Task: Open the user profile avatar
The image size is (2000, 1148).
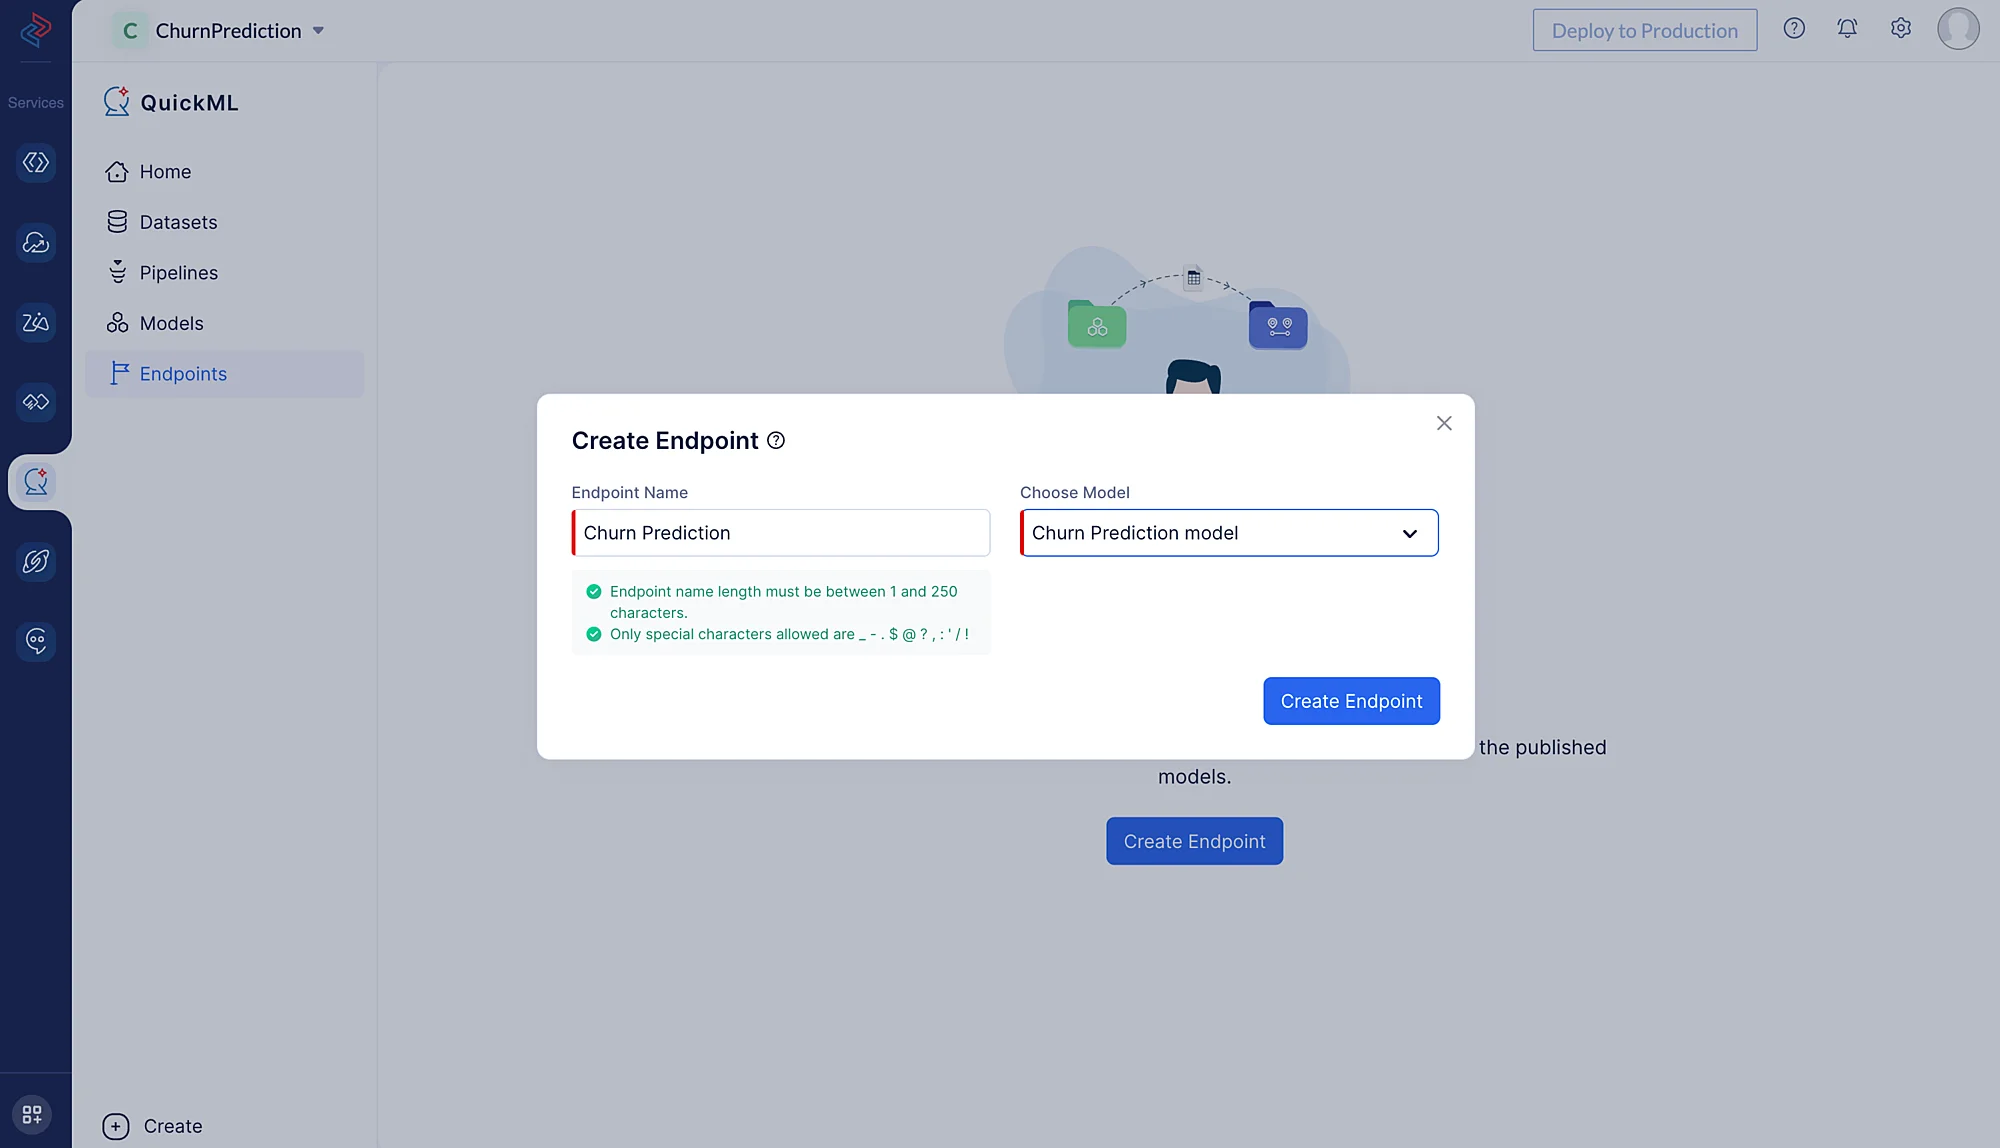Action: click(1957, 29)
